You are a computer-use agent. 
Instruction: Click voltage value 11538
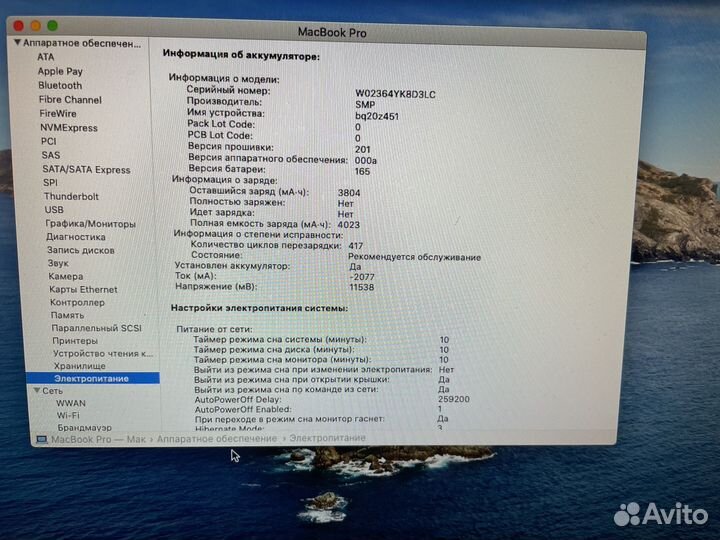pyautogui.click(x=362, y=287)
